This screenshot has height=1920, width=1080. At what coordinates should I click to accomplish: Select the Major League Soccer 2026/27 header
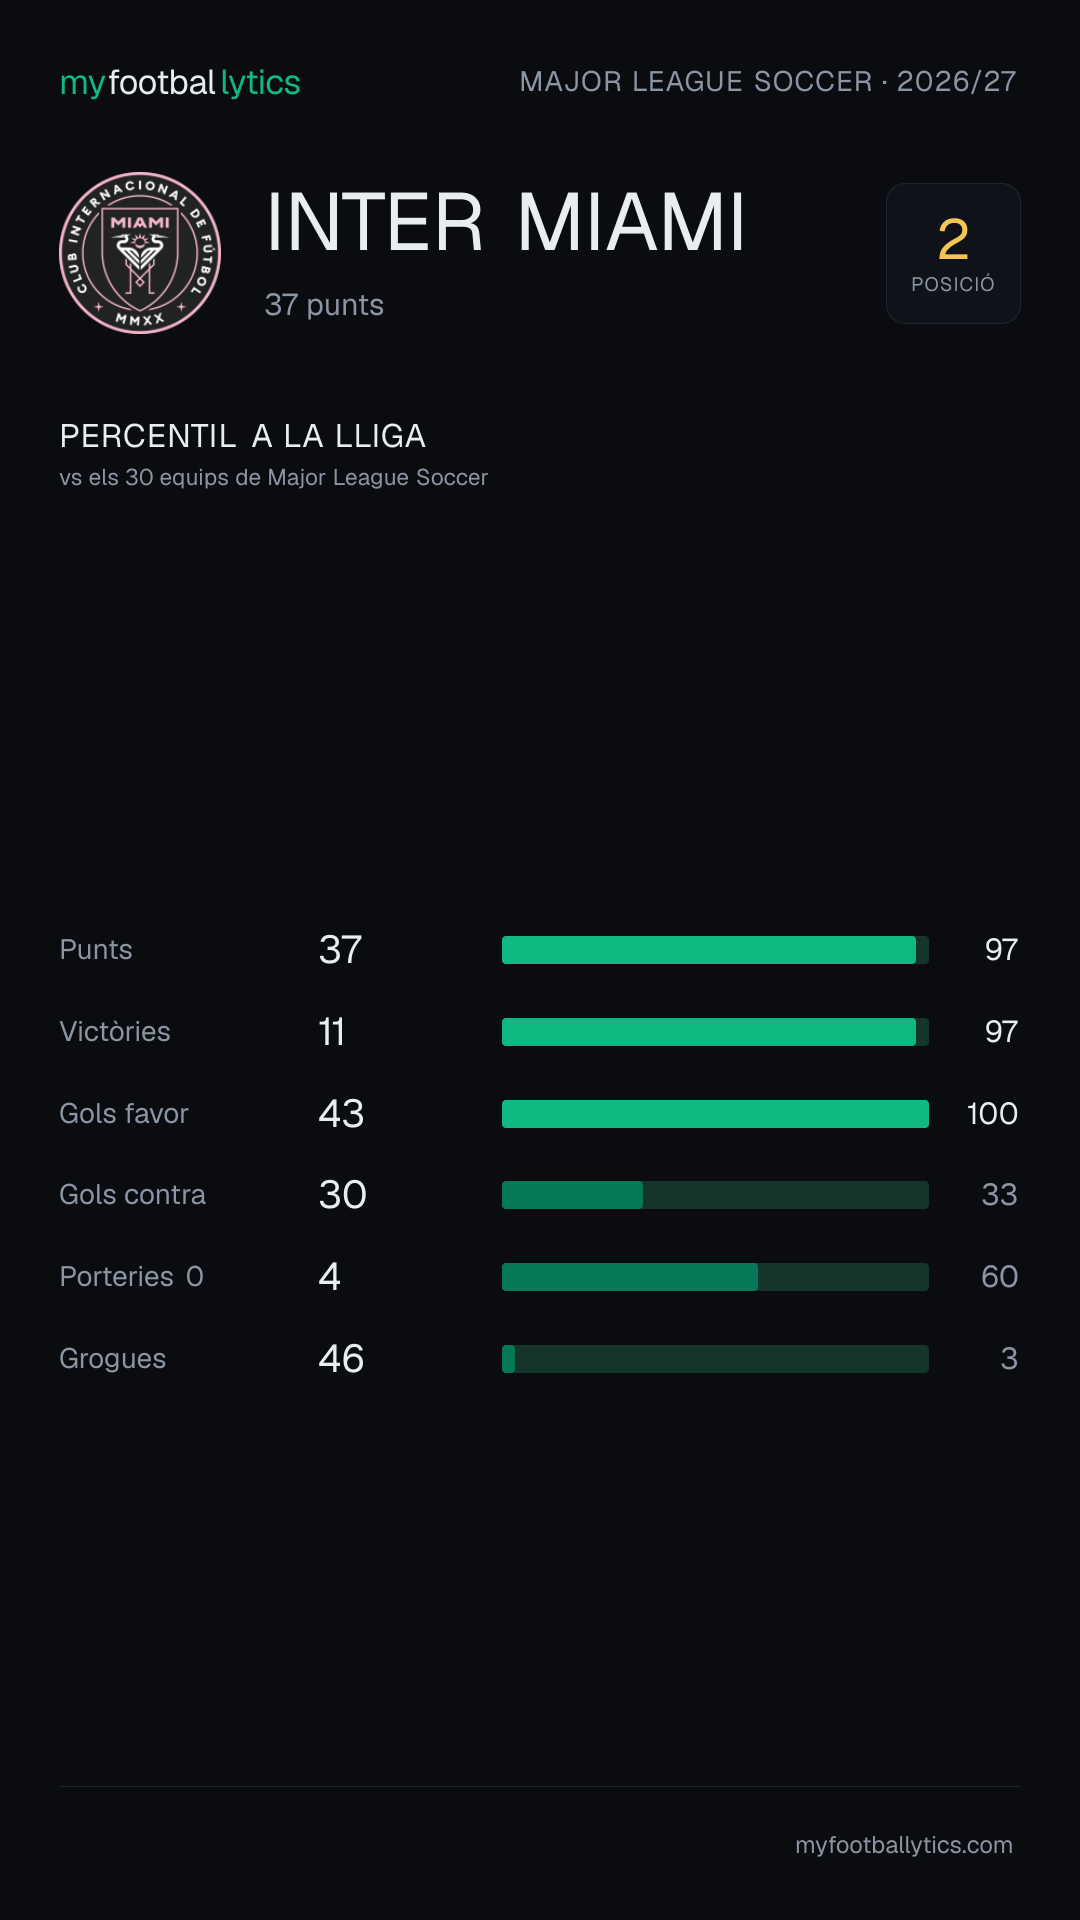[768, 82]
